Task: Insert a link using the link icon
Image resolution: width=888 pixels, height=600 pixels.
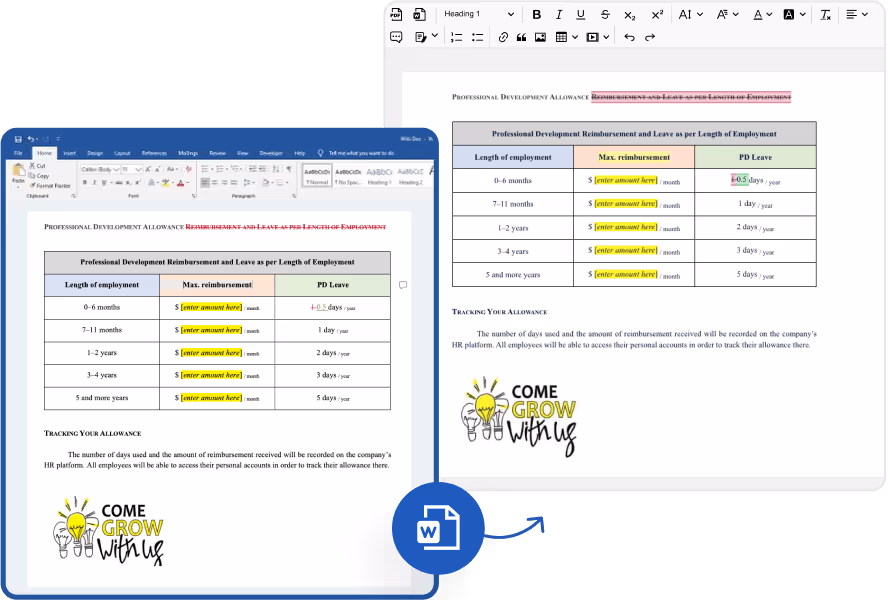Action: pos(503,37)
